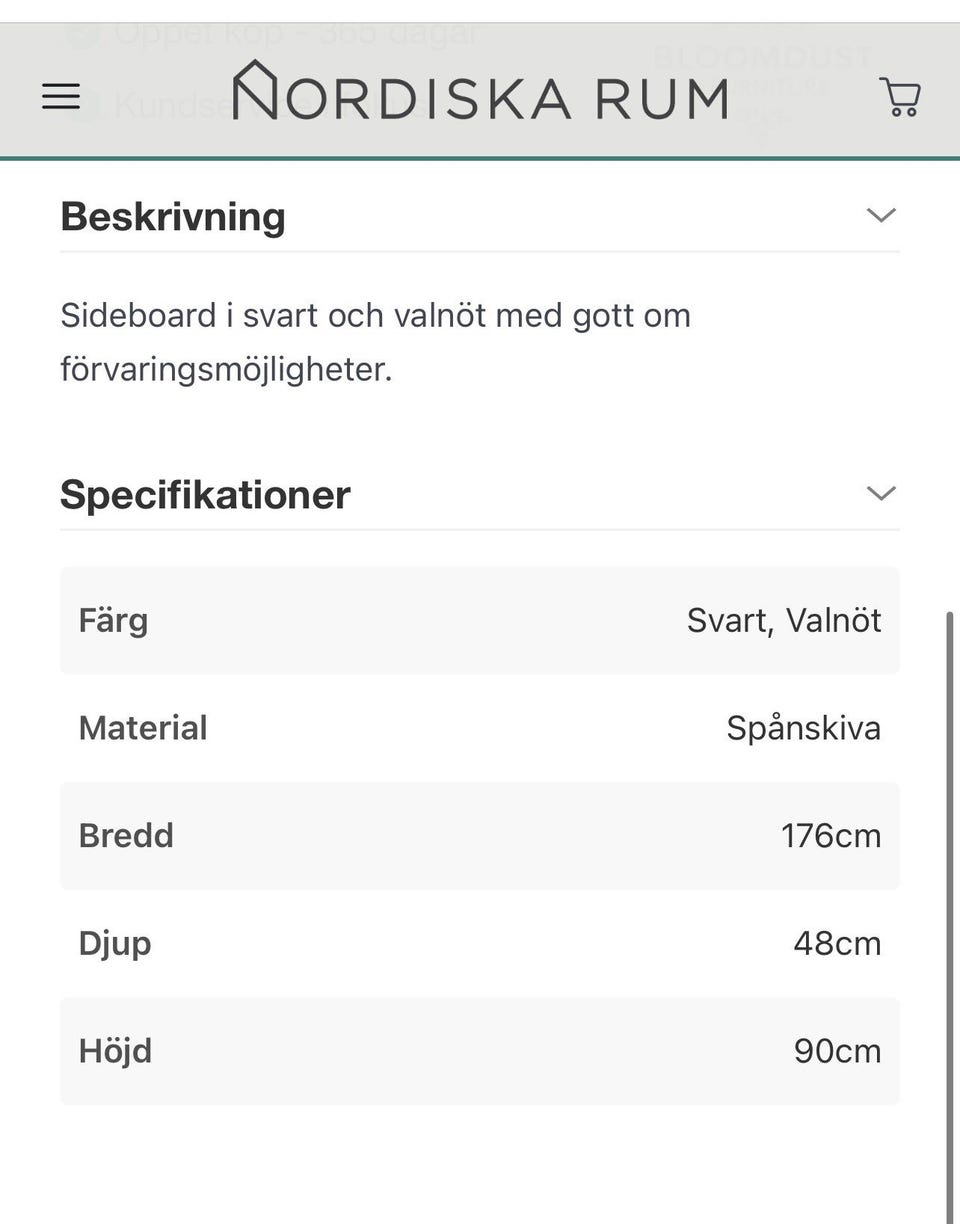The width and height of the screenshot is (960, 1224).
Task: Select the Höjd specification row
Action: point(480,1051)
